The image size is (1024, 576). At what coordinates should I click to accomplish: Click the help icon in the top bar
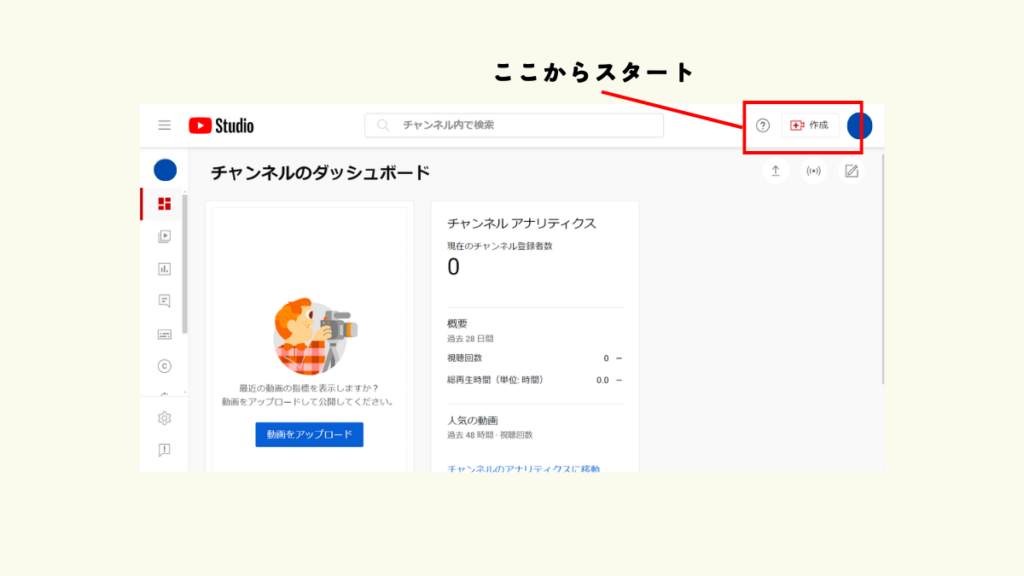763,125
